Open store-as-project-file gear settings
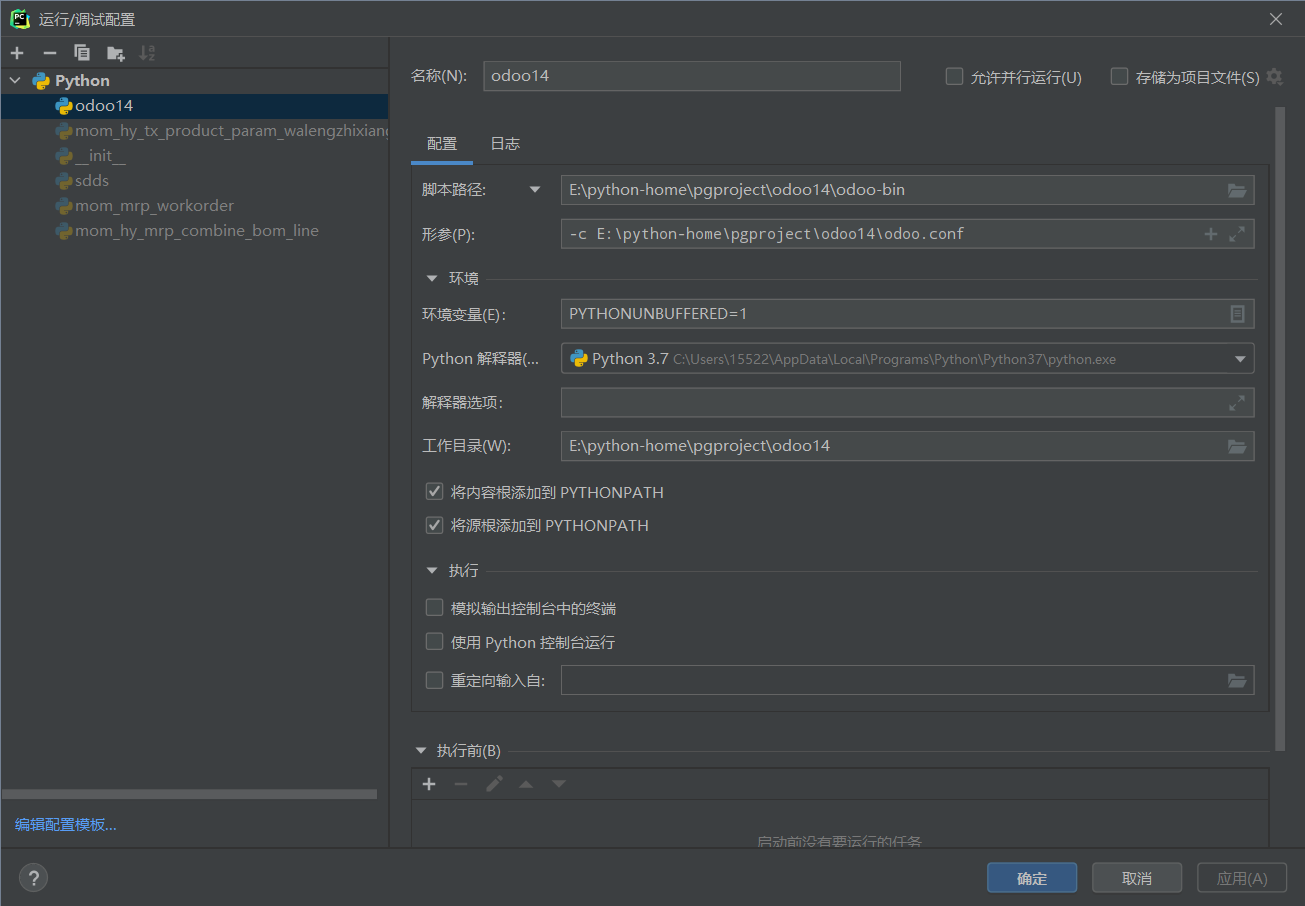Image resolution: width=1305 pixels, height=906 pixels. pos(1274,77)
